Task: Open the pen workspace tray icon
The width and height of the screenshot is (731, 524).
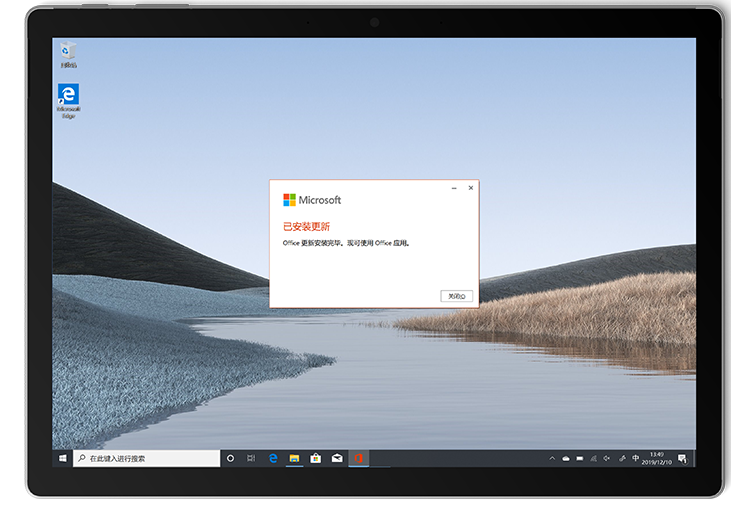Action: point(622,458)
